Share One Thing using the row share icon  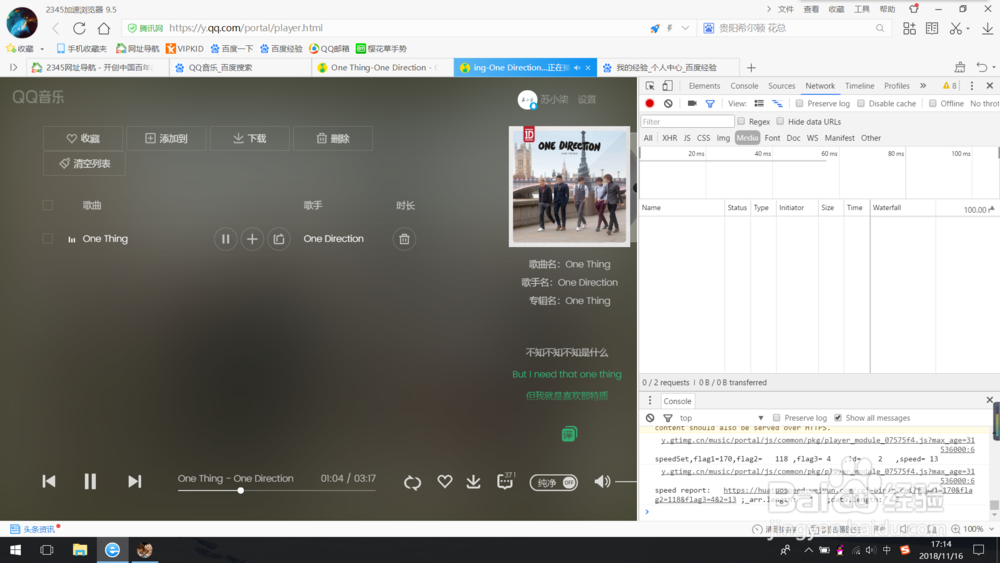279,239
